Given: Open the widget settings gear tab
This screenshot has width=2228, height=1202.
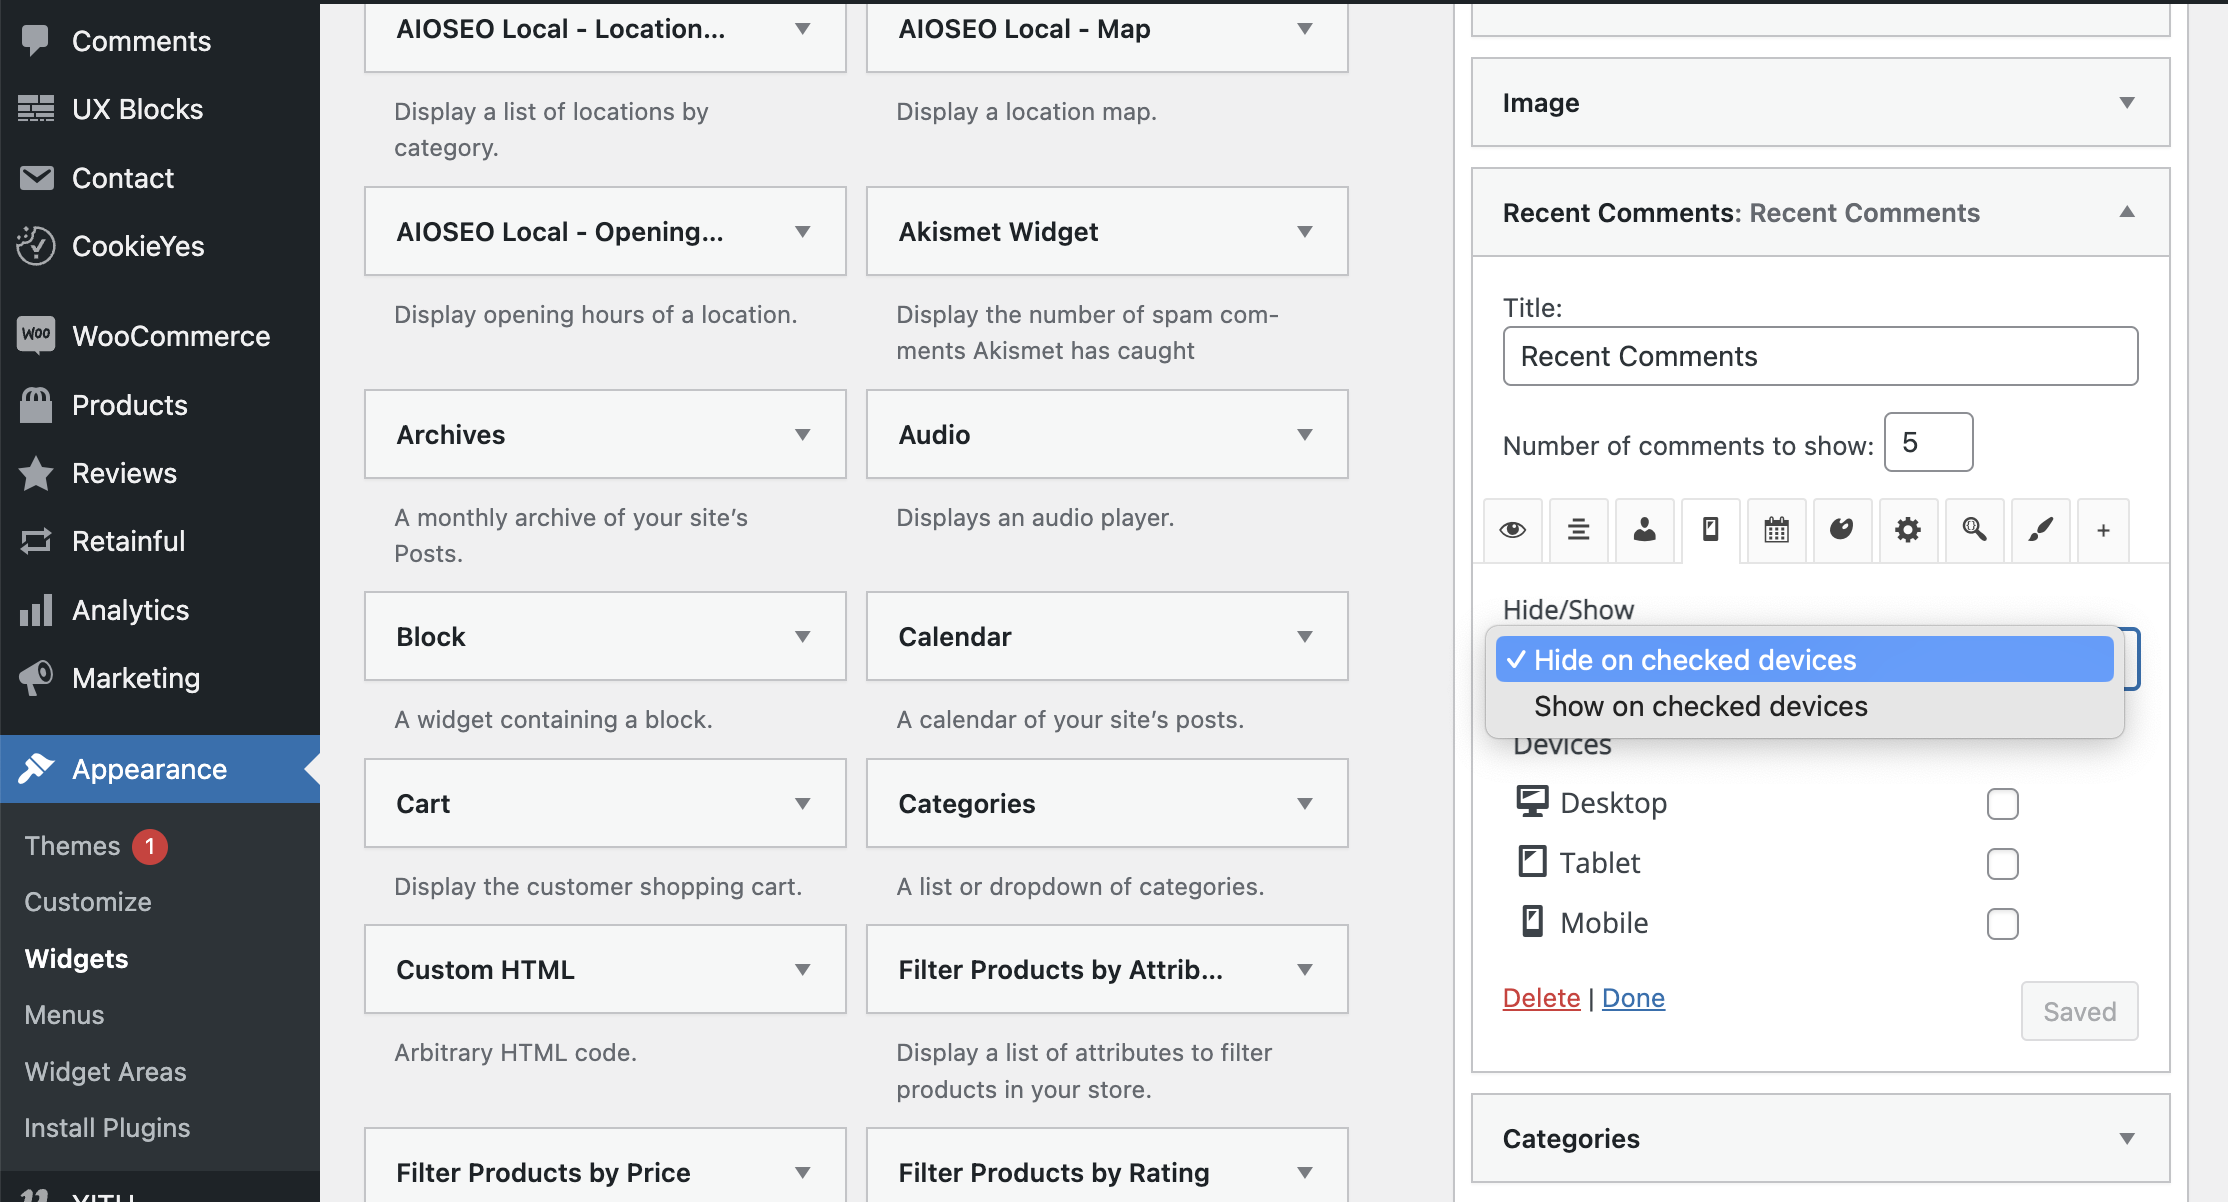Looking at the screenshot, I should coord(1907,530).
